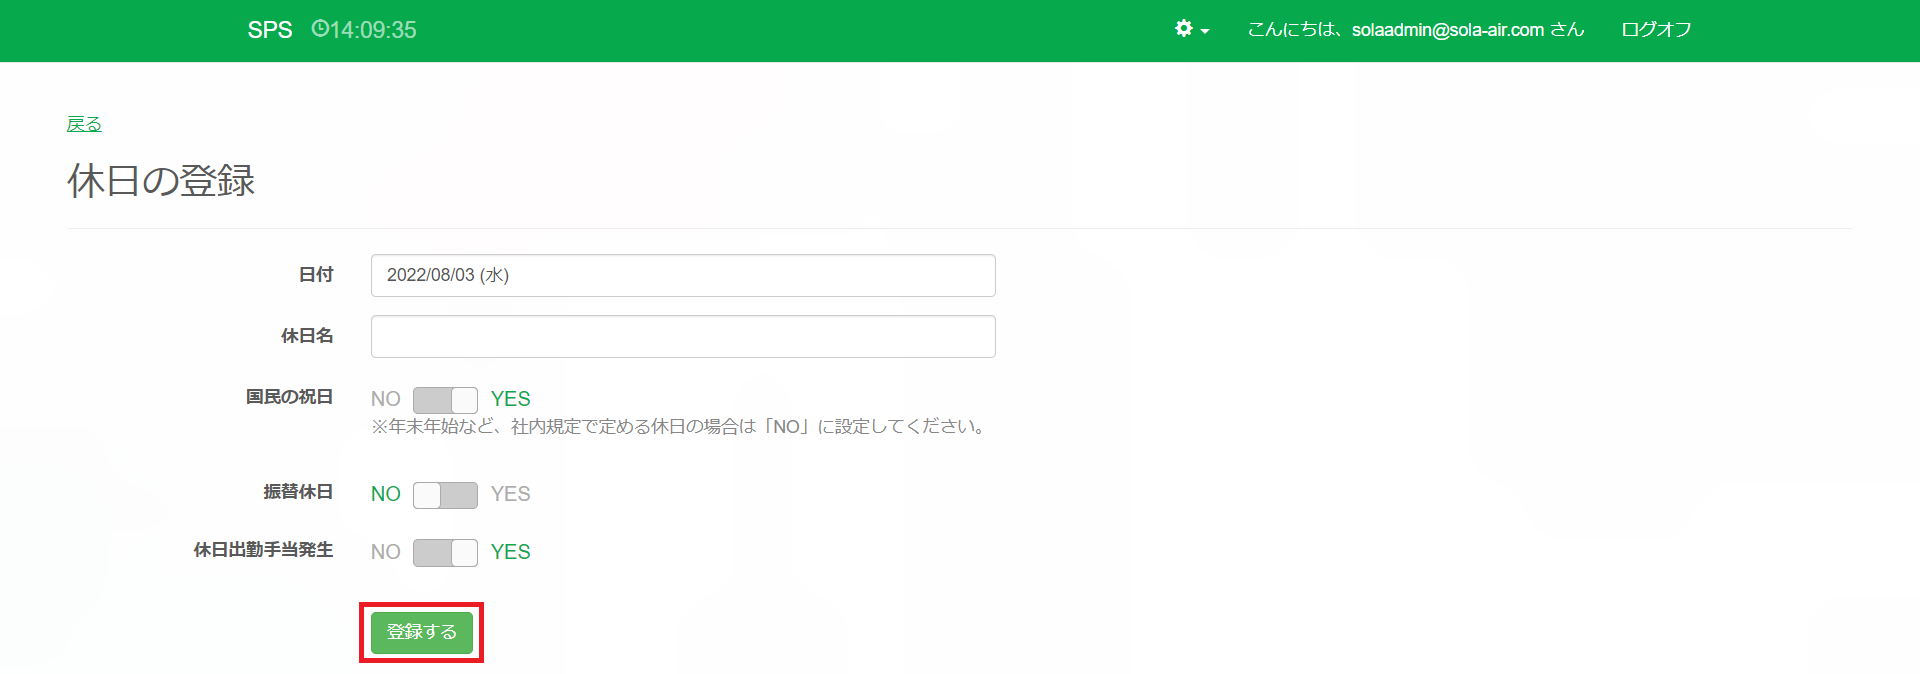
Task: Pick YES label for 休日出勤手当発生
Action: point(510,552)
